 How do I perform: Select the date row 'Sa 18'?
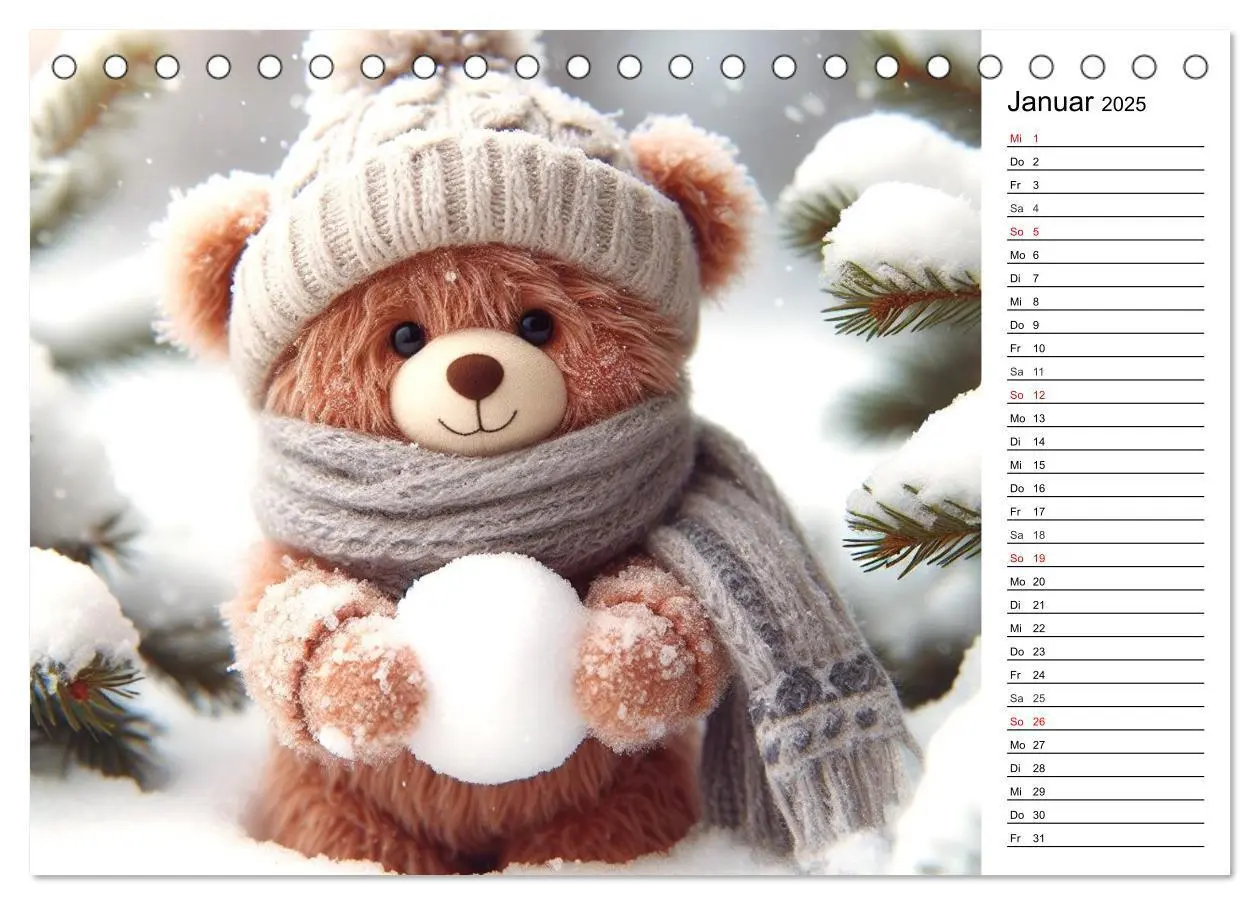tap(1105, 535)
